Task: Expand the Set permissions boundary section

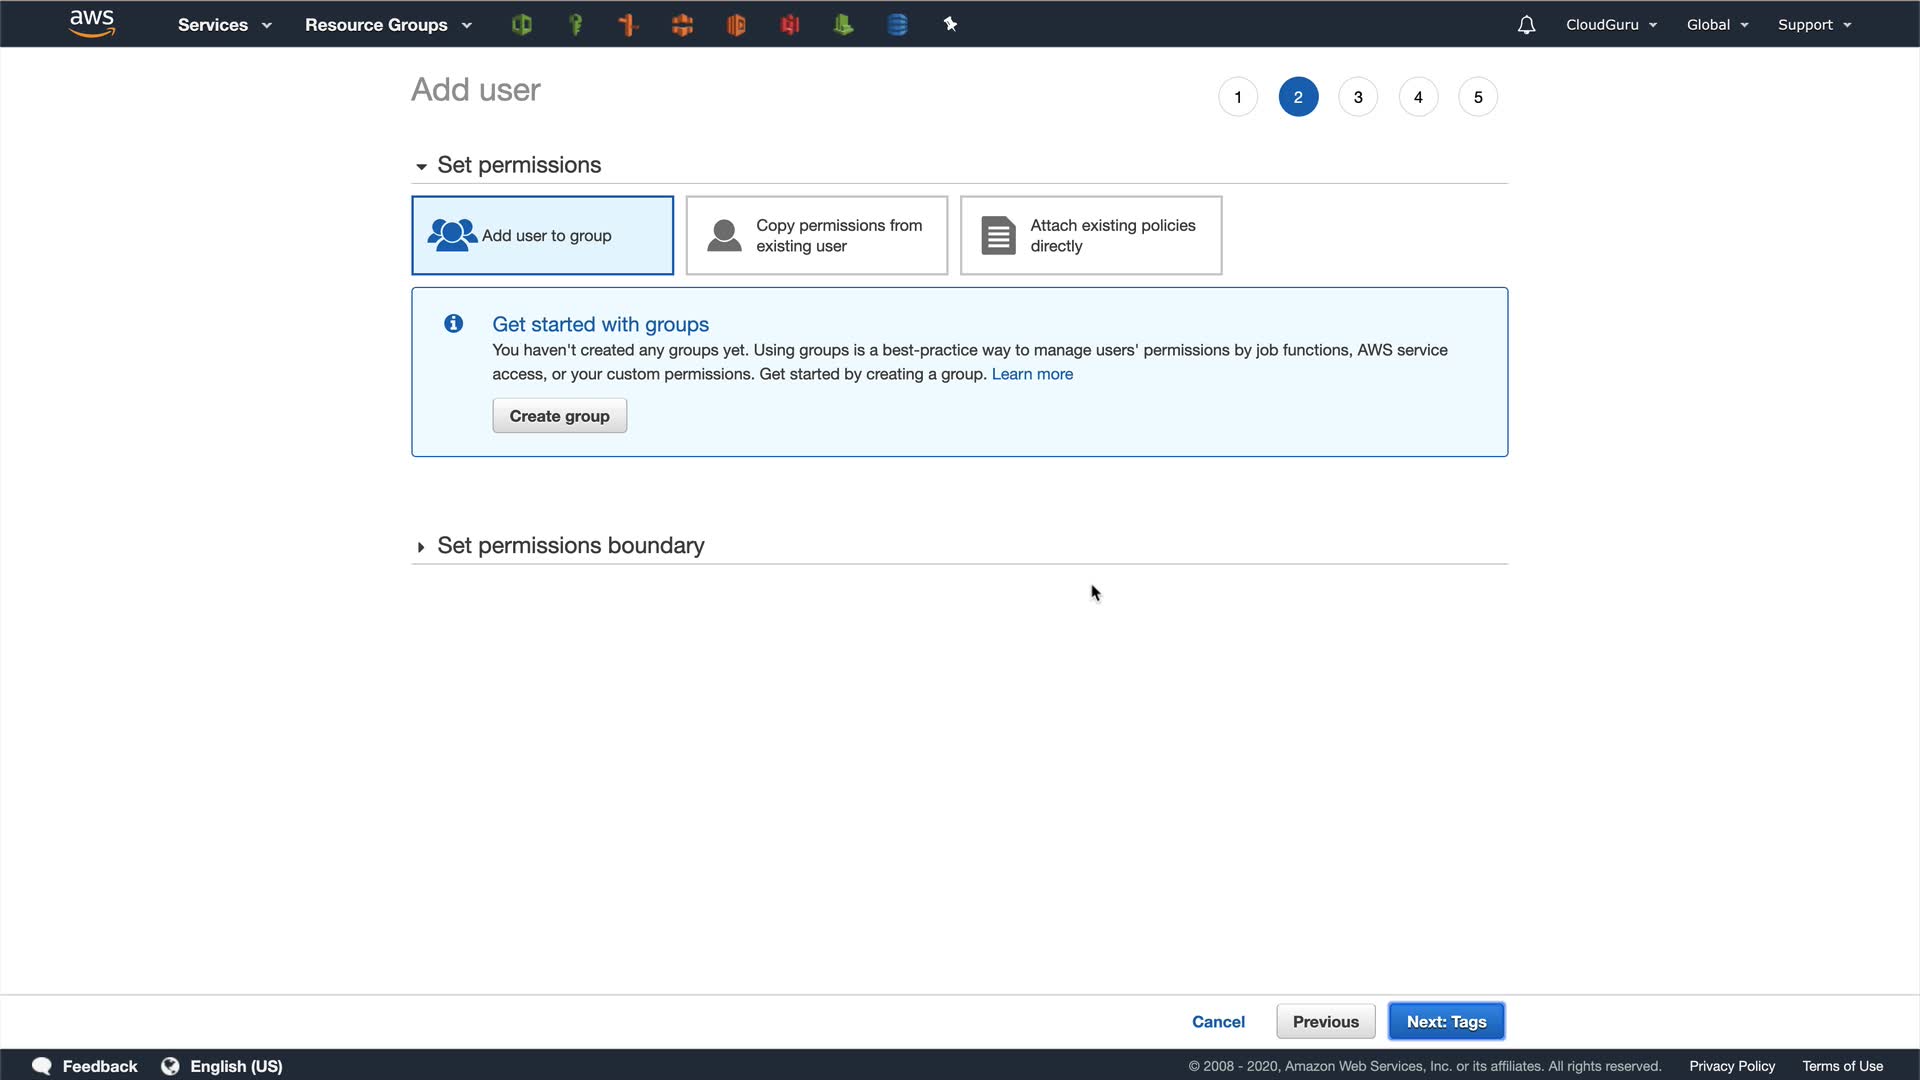Action: [570, 546]
